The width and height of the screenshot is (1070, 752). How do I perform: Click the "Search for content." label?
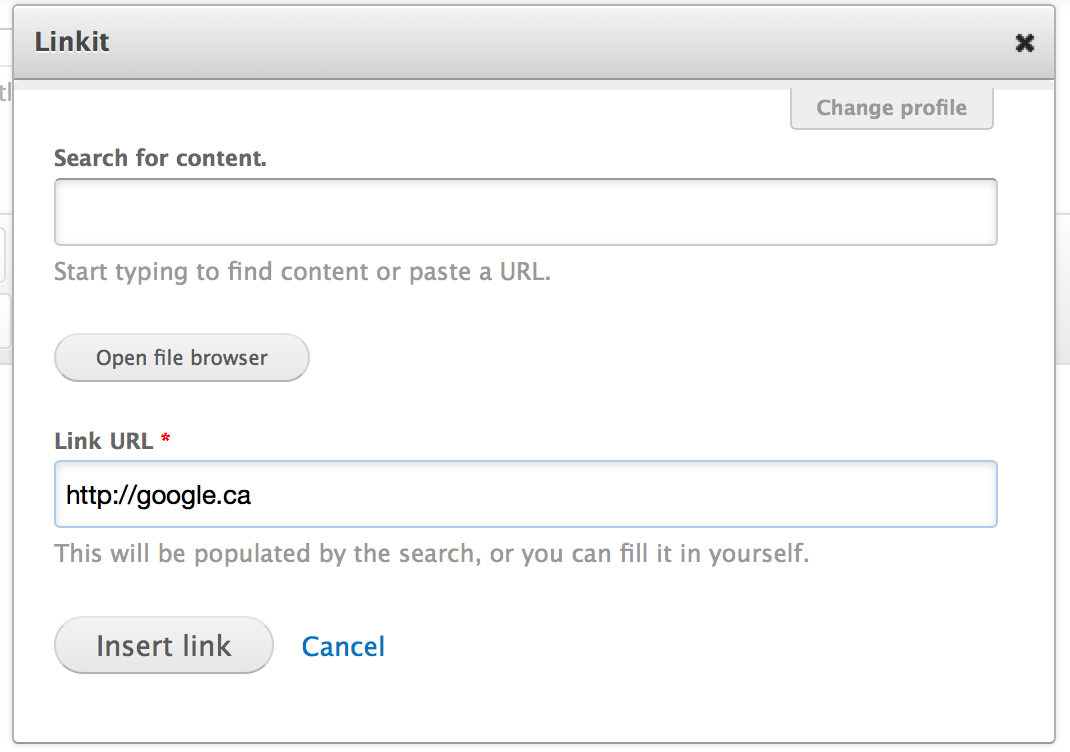click(160, 158)
